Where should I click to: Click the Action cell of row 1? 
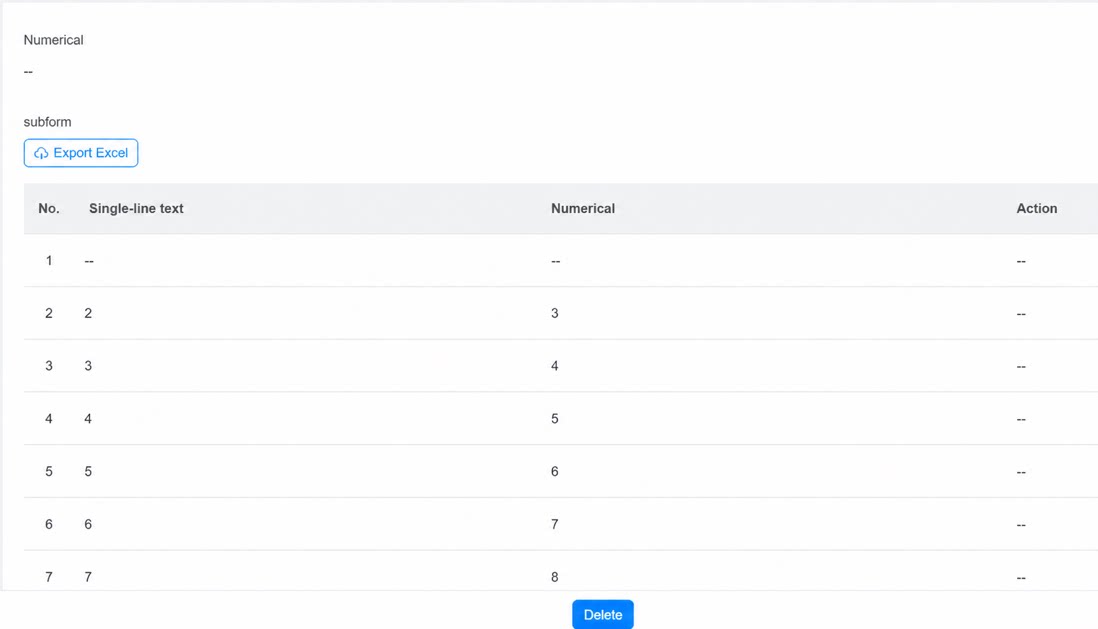coord(1021,261)
